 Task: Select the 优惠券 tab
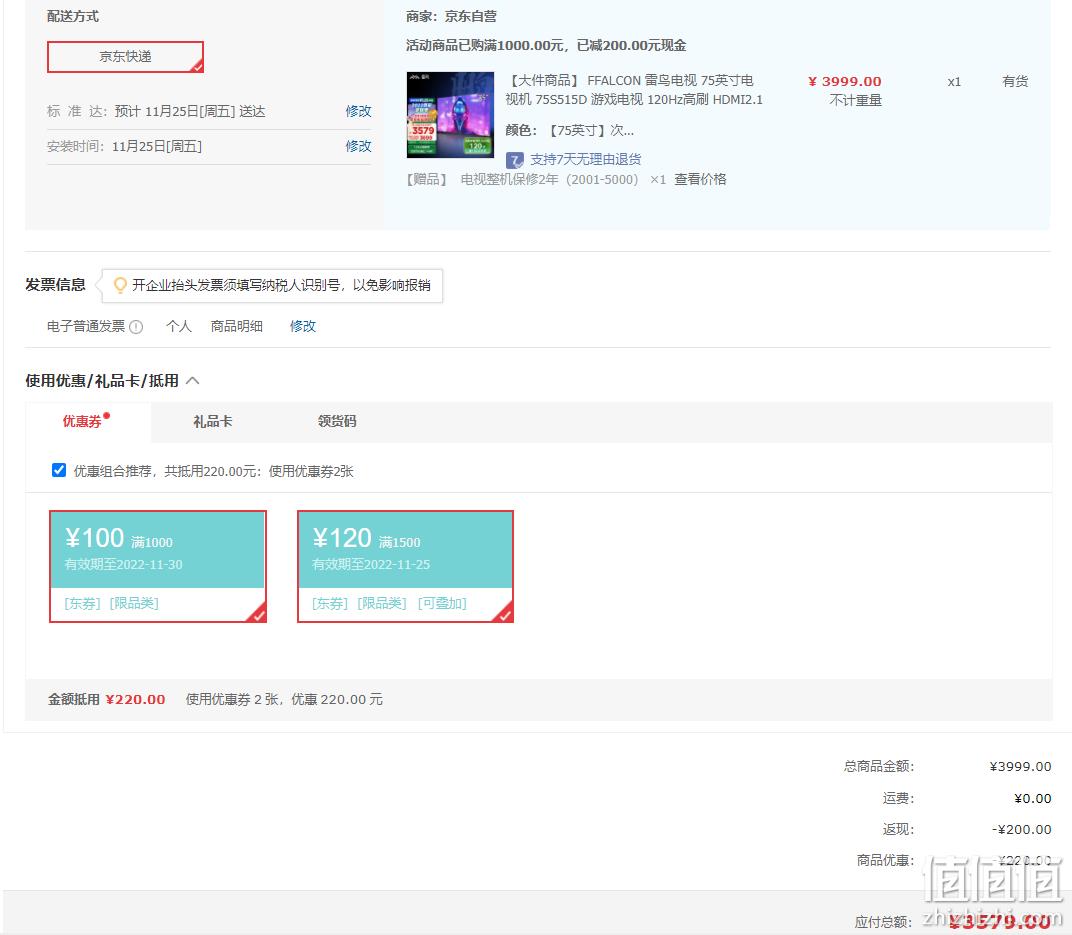tap(82, 422)
